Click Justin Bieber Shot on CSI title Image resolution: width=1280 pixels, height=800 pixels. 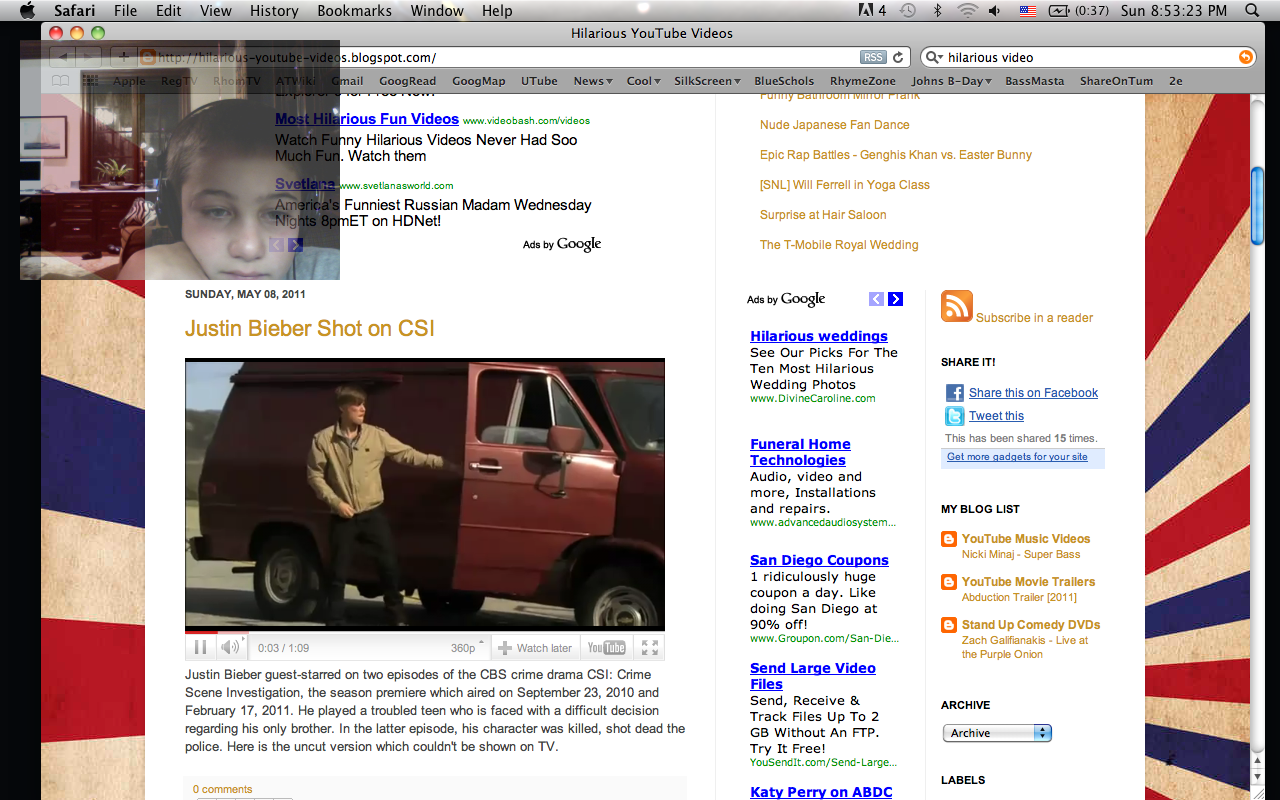[310, 329]
